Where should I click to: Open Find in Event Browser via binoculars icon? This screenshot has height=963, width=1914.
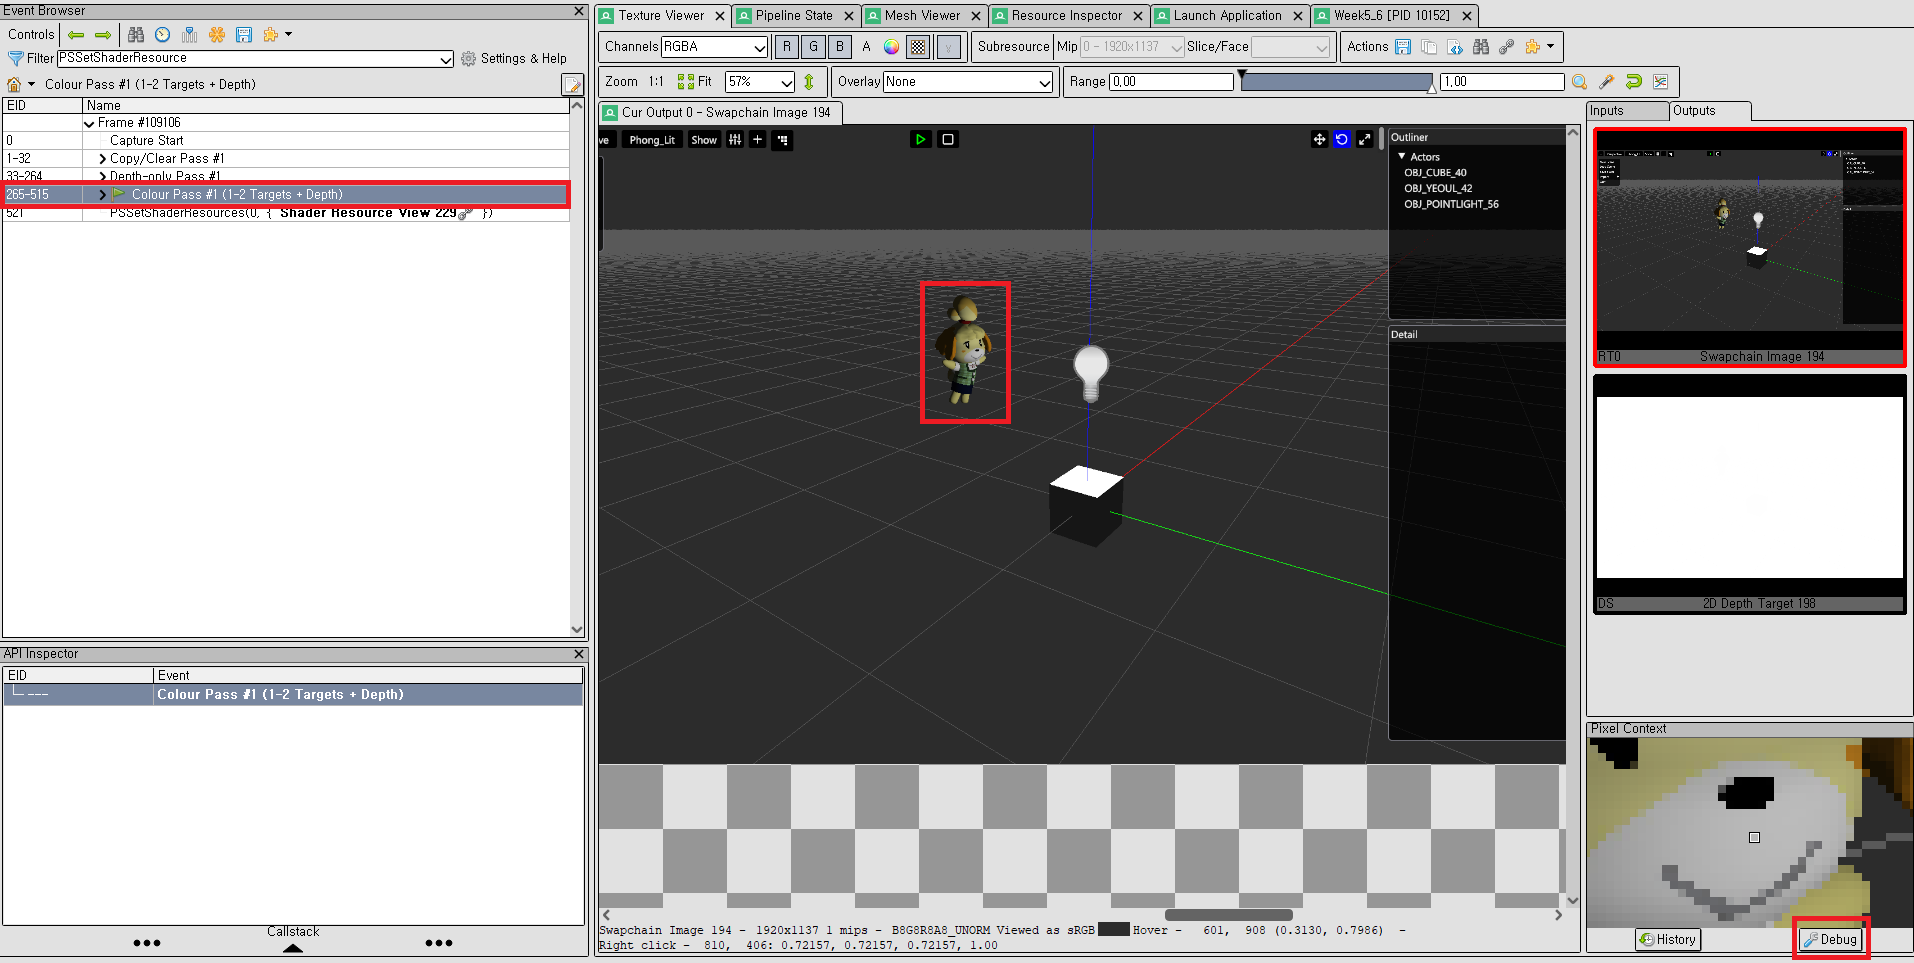(x=136, y=35)
